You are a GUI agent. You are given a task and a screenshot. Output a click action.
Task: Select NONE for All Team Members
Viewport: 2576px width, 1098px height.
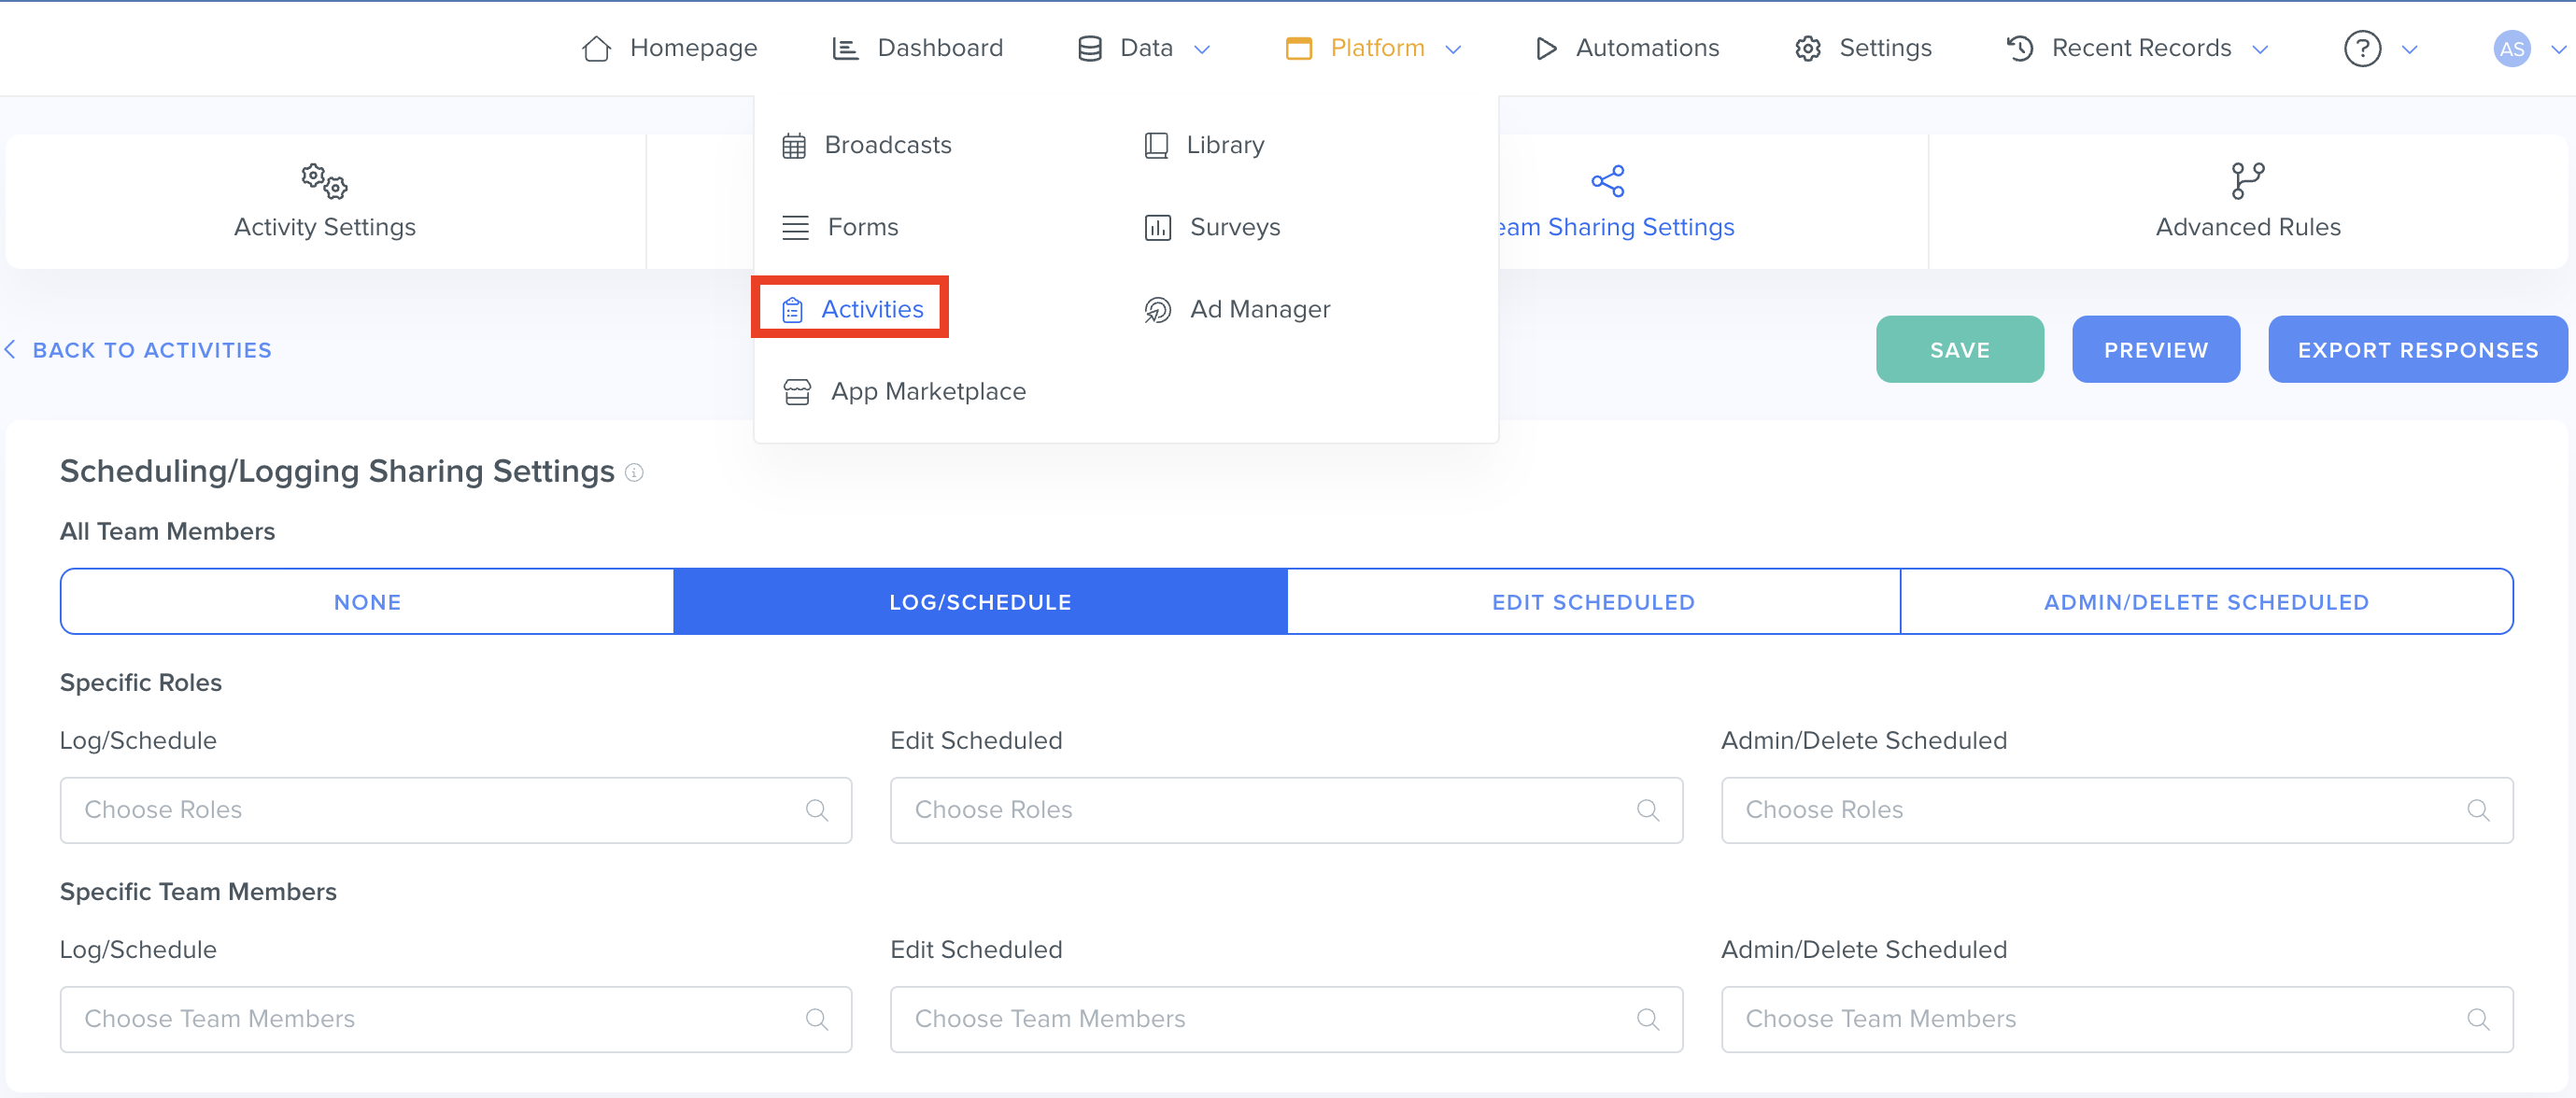[367, 602]
